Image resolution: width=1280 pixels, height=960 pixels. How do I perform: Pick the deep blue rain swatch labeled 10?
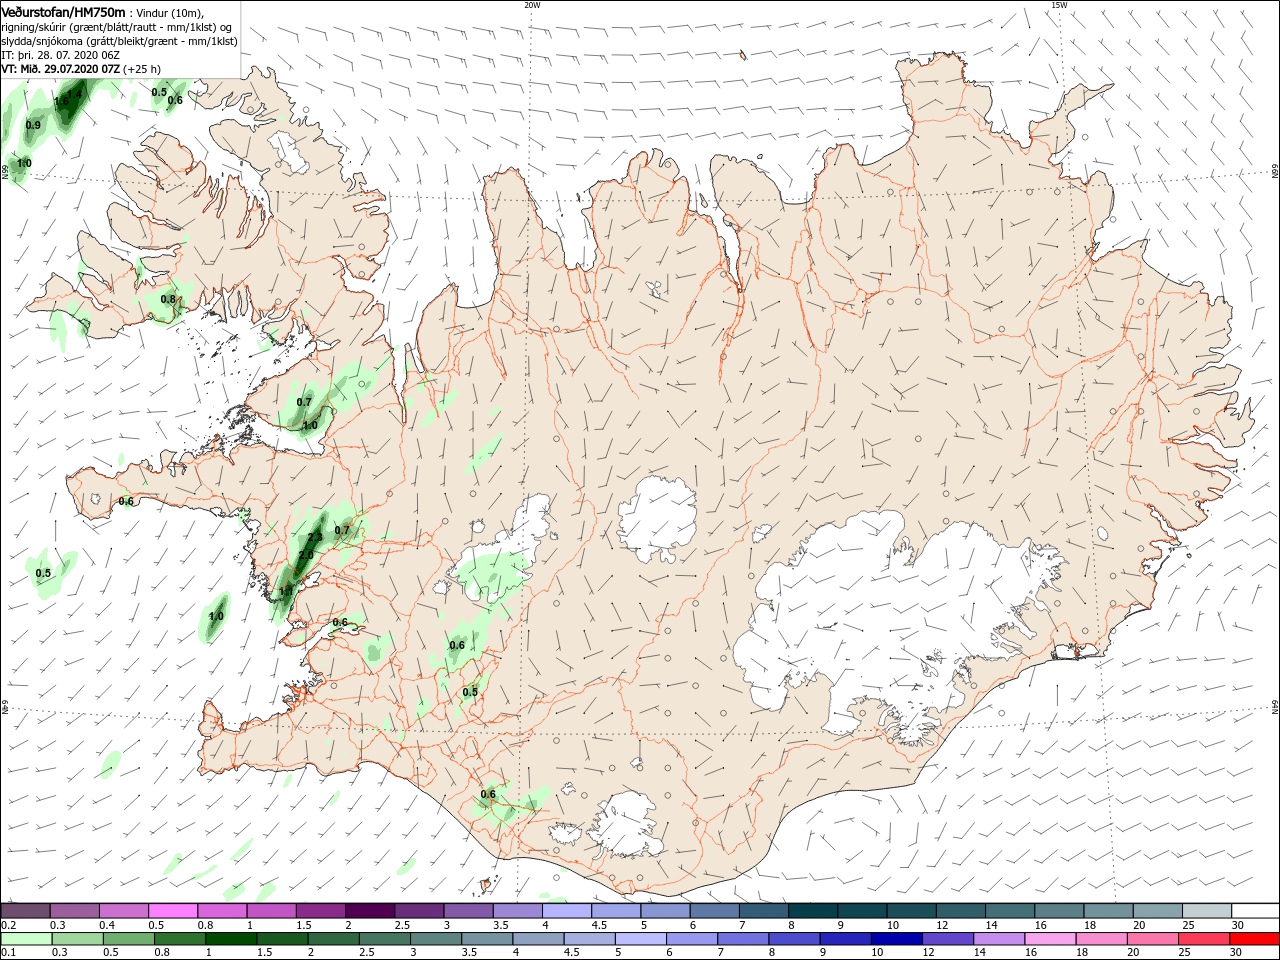pos(896,939)
